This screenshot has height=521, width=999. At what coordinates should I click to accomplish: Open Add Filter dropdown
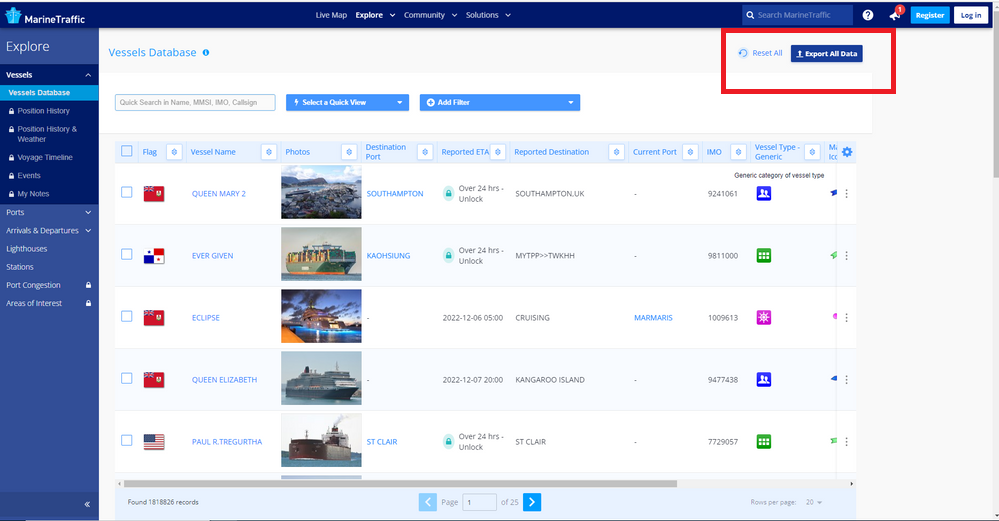pyautogui.click(x=500, y=103)
